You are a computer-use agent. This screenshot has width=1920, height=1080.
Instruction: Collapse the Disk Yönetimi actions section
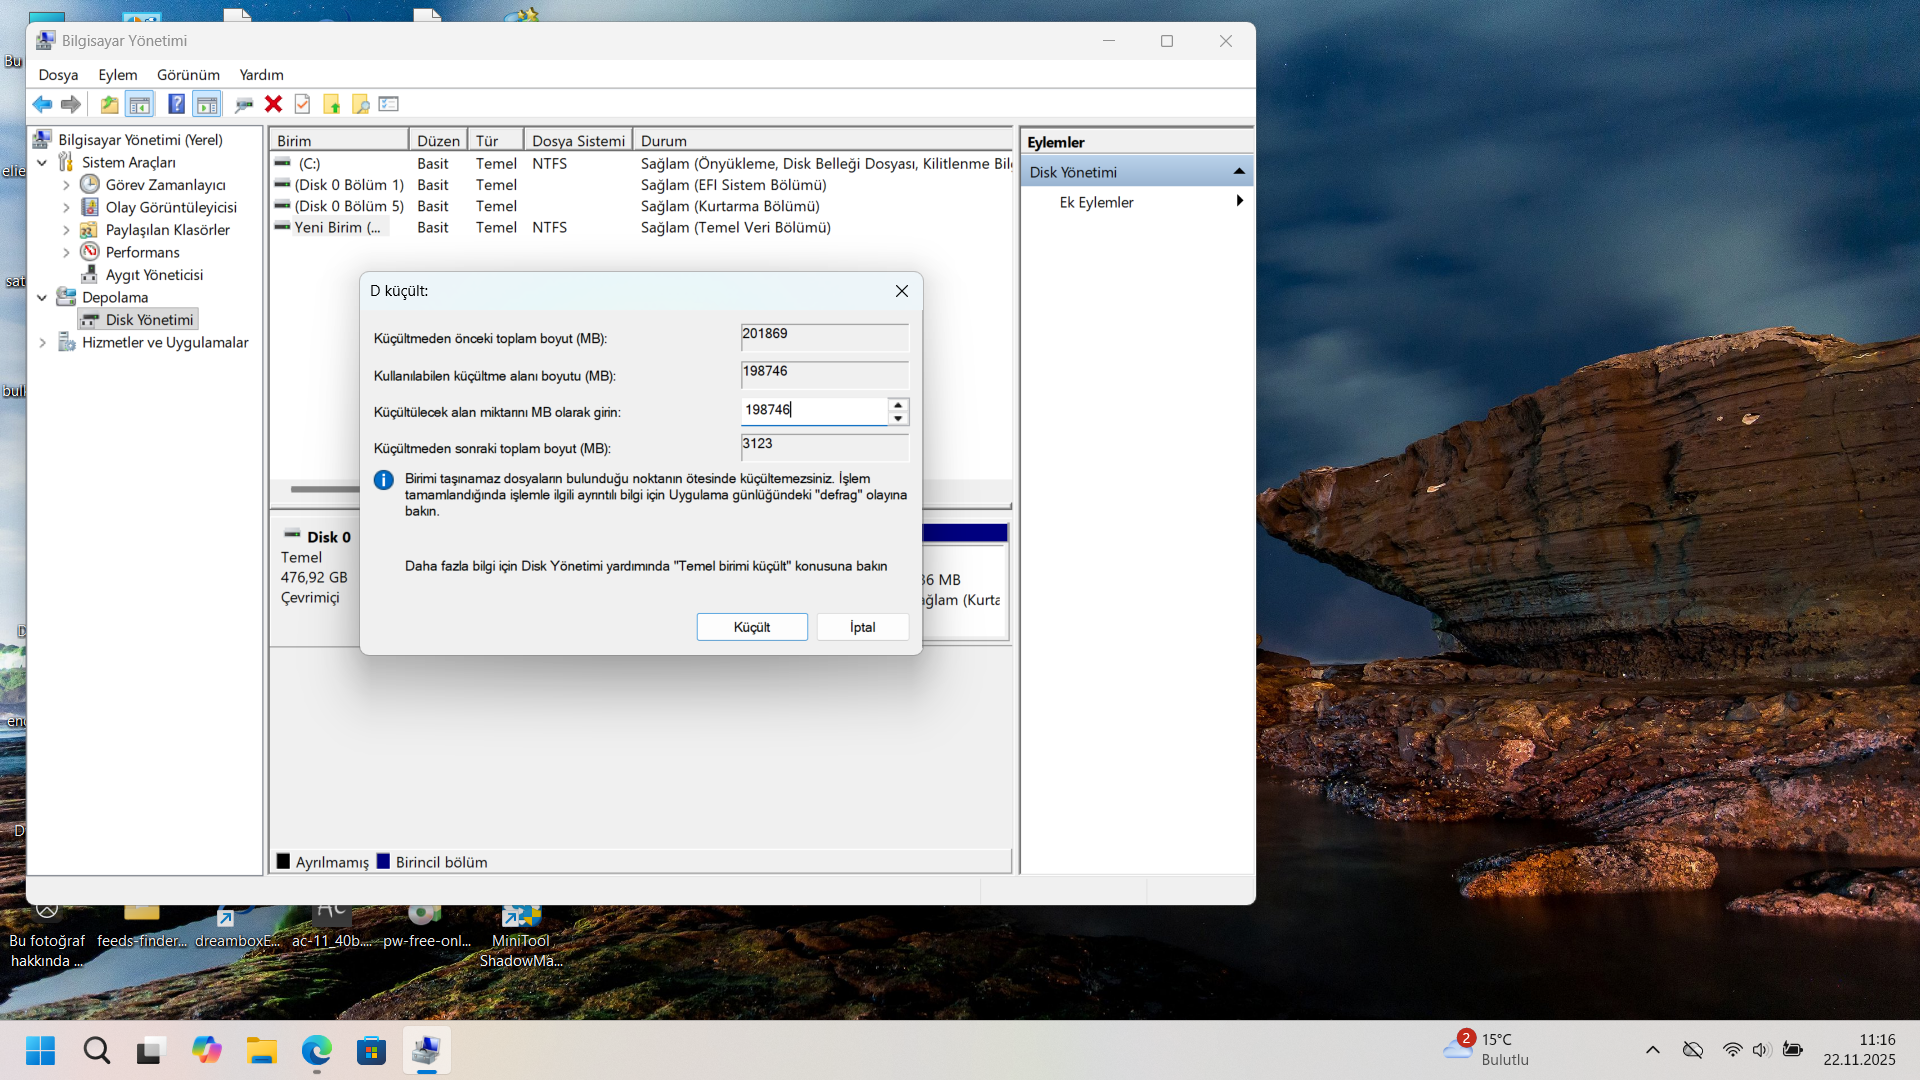1239,172
